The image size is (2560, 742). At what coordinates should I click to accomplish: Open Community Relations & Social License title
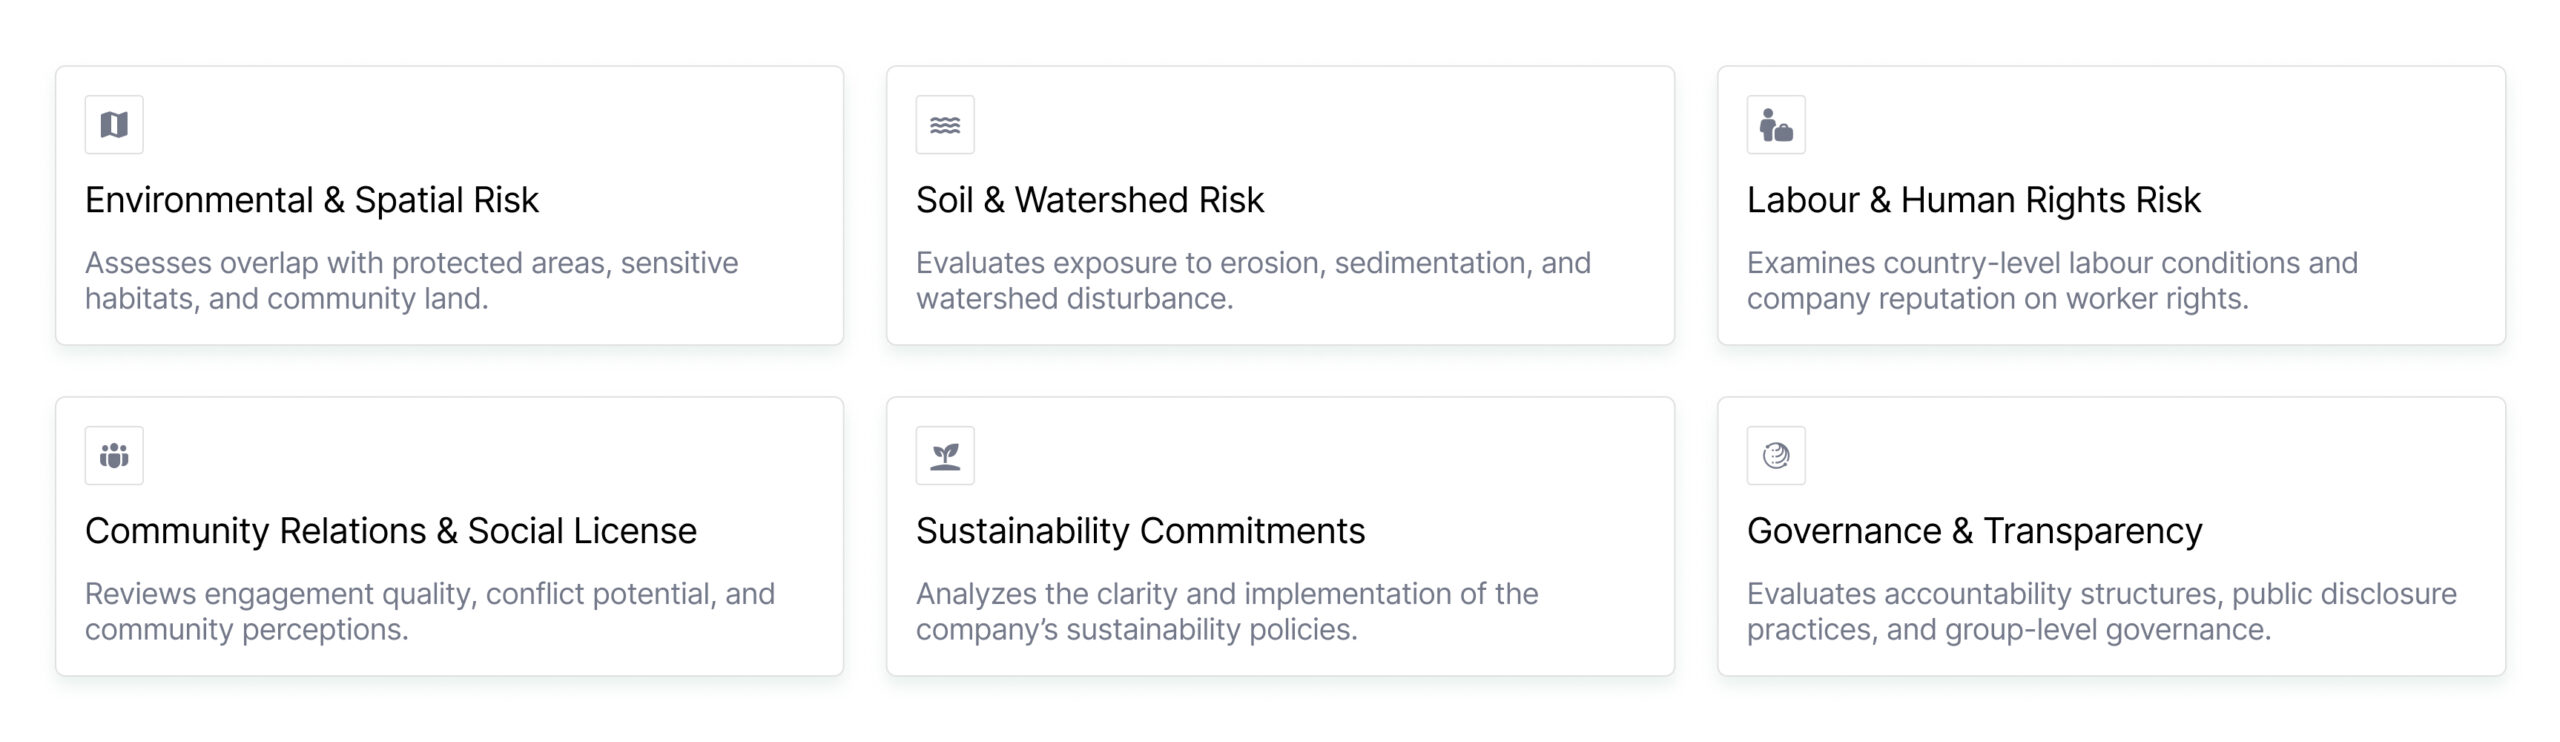coord(390,531)
